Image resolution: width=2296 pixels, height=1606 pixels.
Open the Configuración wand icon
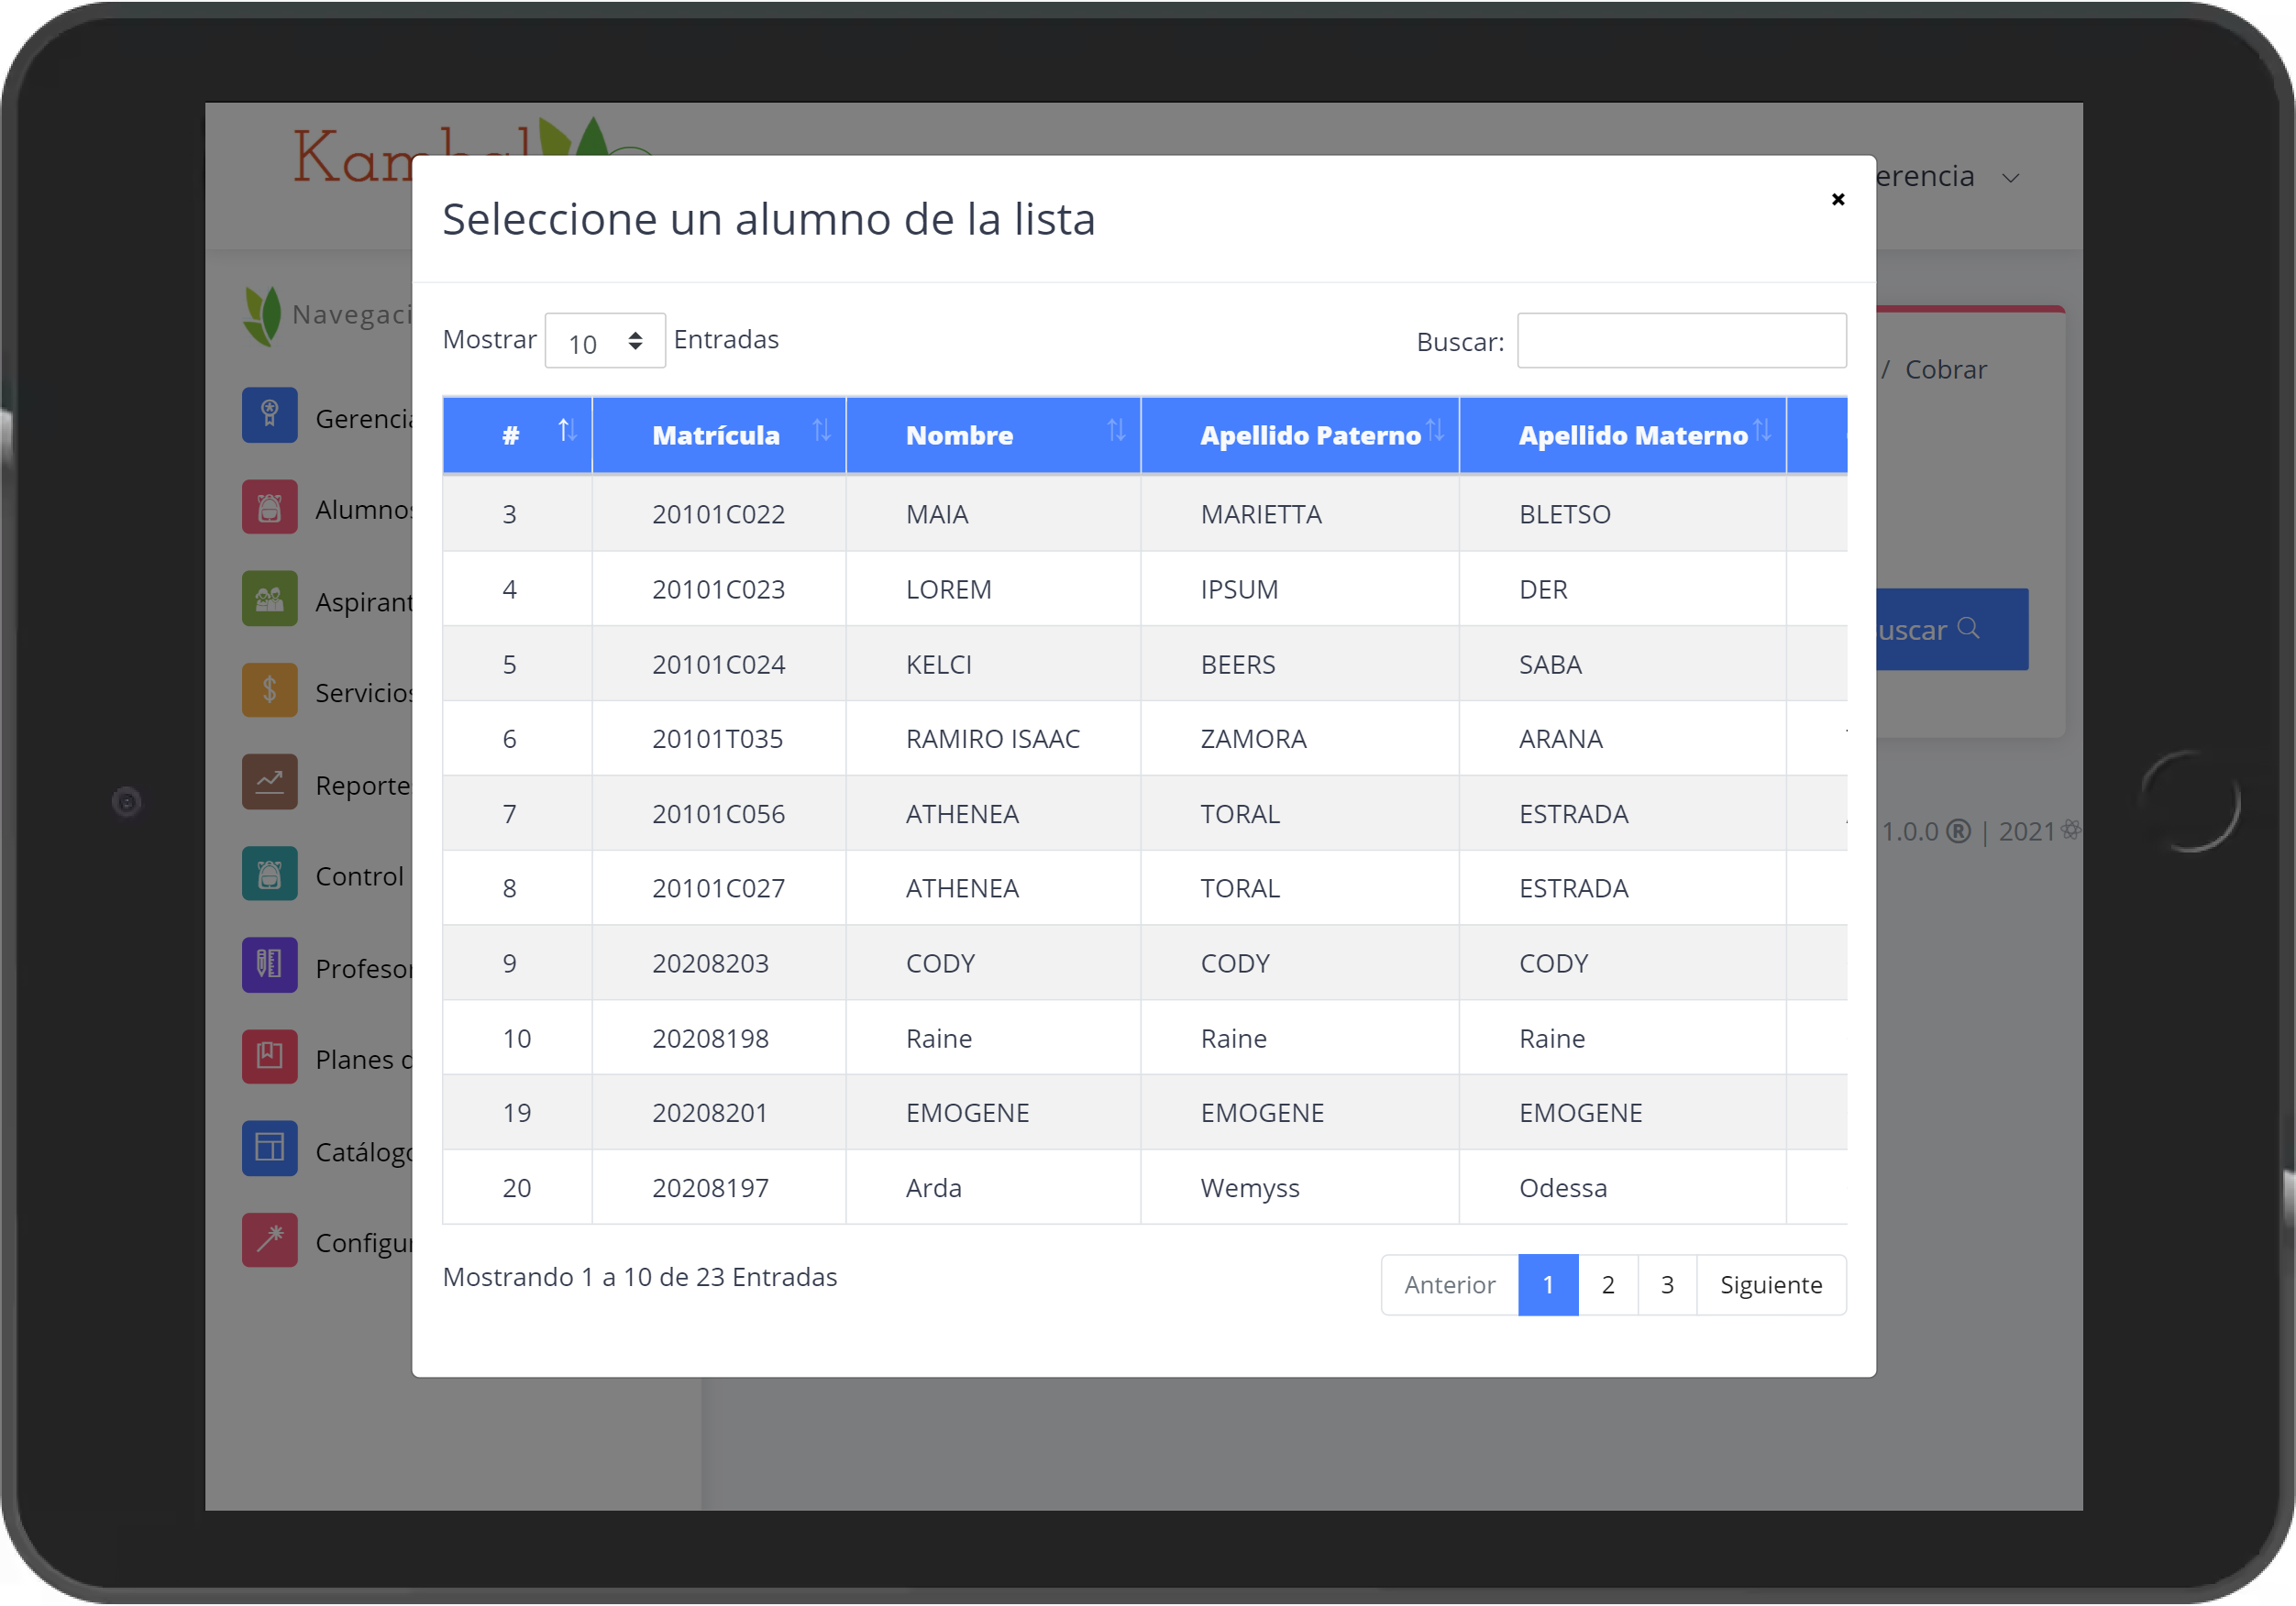point(269,1240)
